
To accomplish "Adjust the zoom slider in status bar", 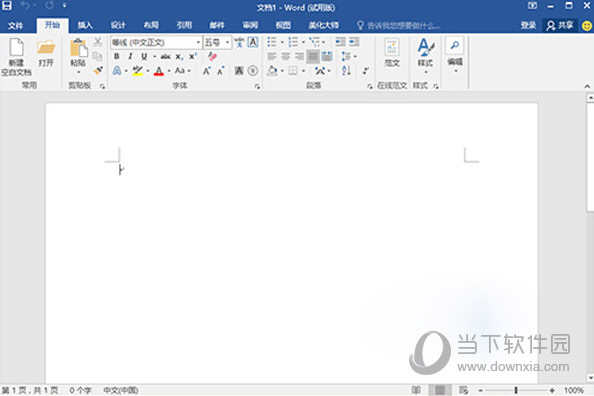I will (x=516, y=390).
